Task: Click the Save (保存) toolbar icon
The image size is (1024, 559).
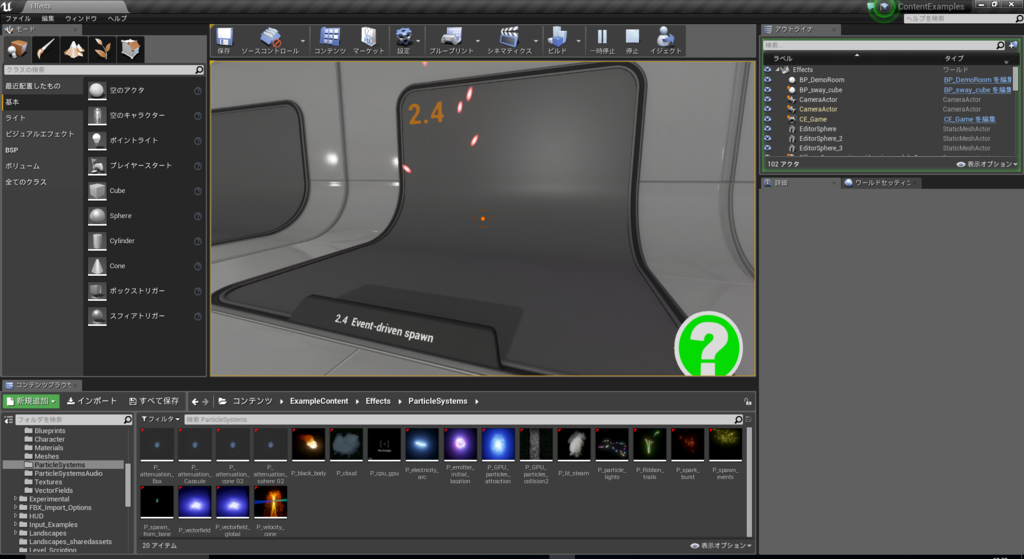Action: [224, 40]
